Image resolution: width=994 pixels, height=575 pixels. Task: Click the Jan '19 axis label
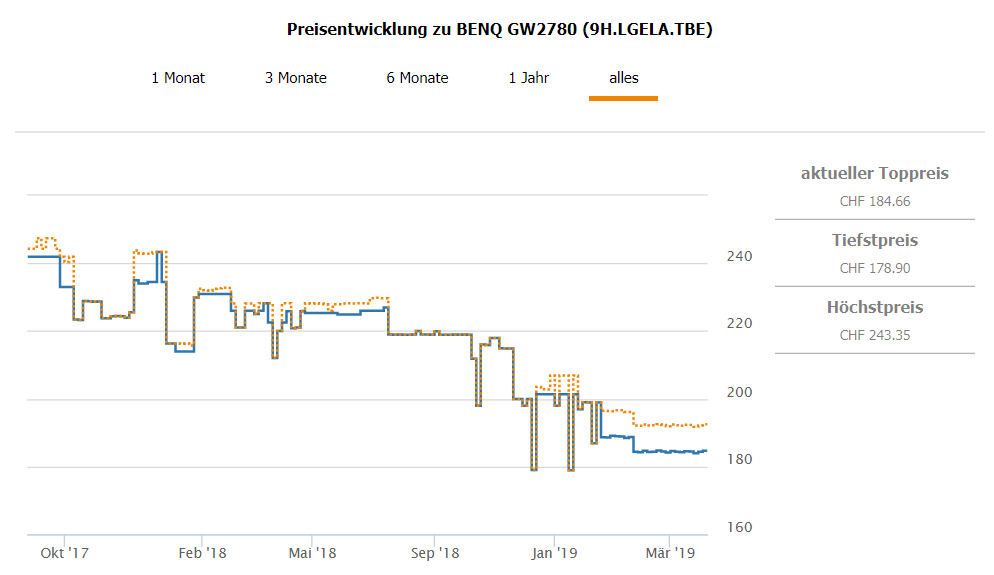(554, 552)
